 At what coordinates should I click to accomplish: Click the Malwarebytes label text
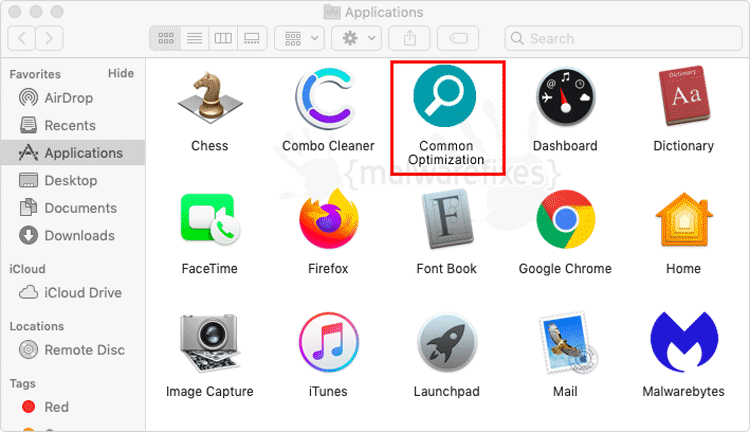tap(684, 391)
